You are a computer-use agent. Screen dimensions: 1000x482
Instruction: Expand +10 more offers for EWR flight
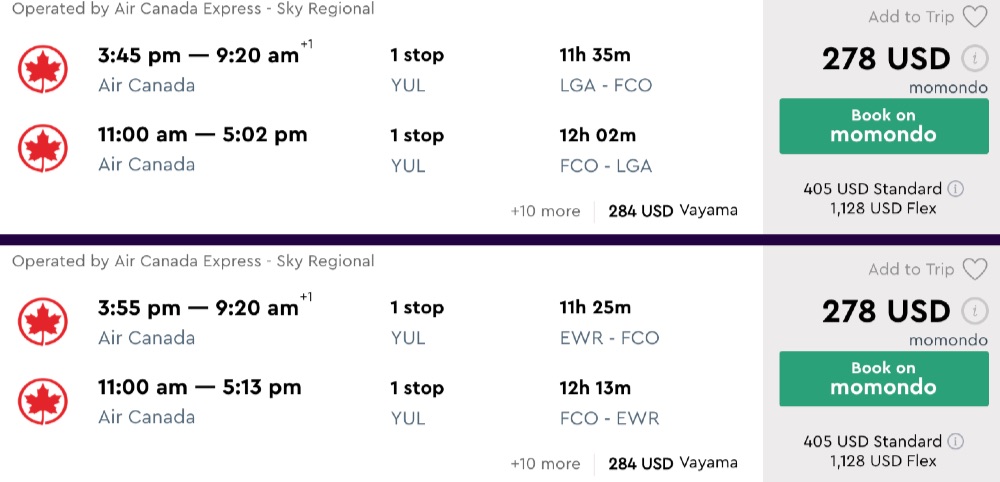pyautogui.click(x=545, y=463)
